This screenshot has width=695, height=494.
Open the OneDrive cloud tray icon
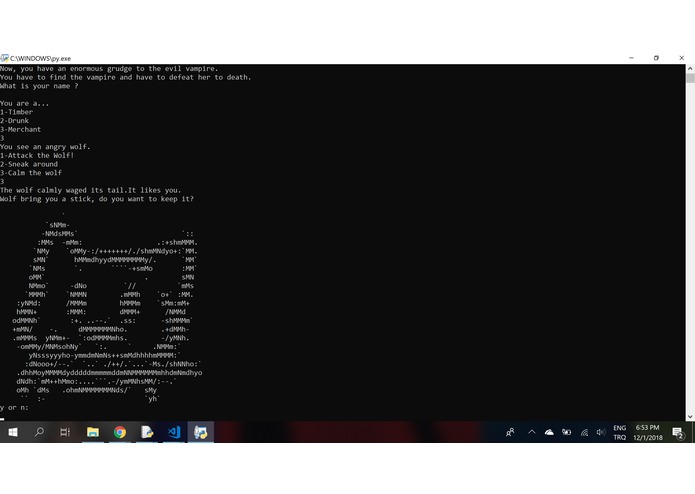549,432
